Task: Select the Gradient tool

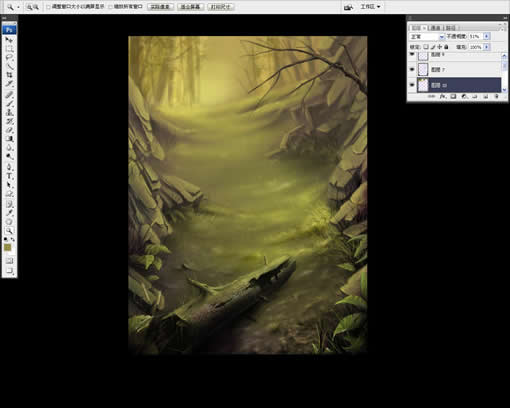Action: (9, 138)
